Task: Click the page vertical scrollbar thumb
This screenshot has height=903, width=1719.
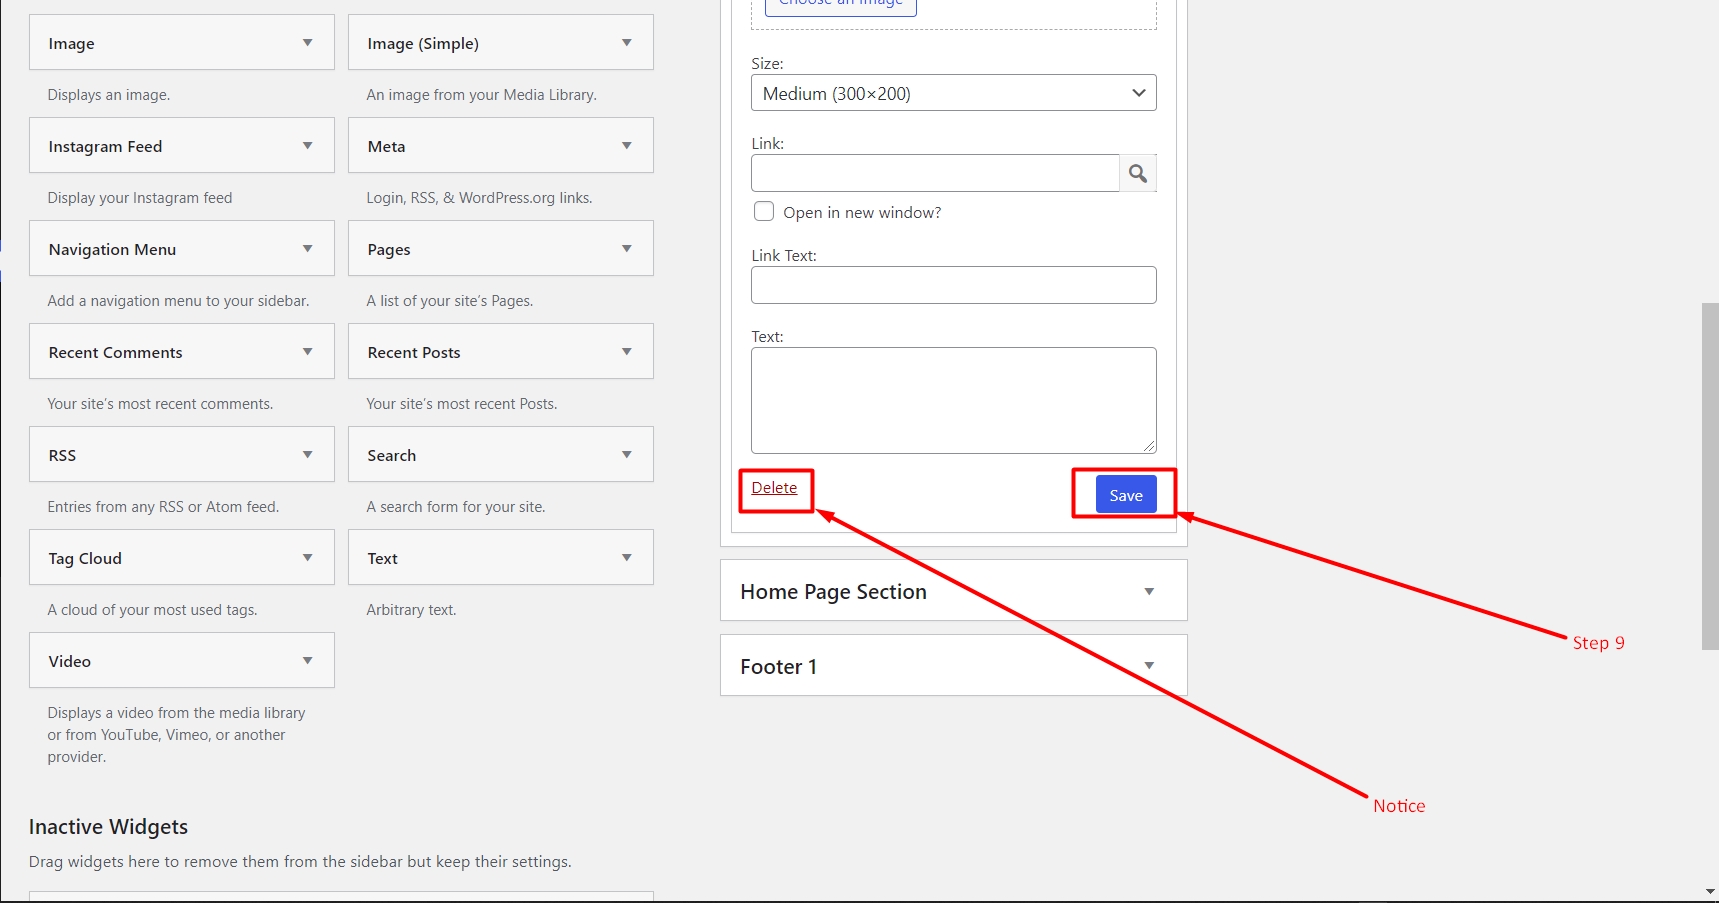Action: [1710, 476]
